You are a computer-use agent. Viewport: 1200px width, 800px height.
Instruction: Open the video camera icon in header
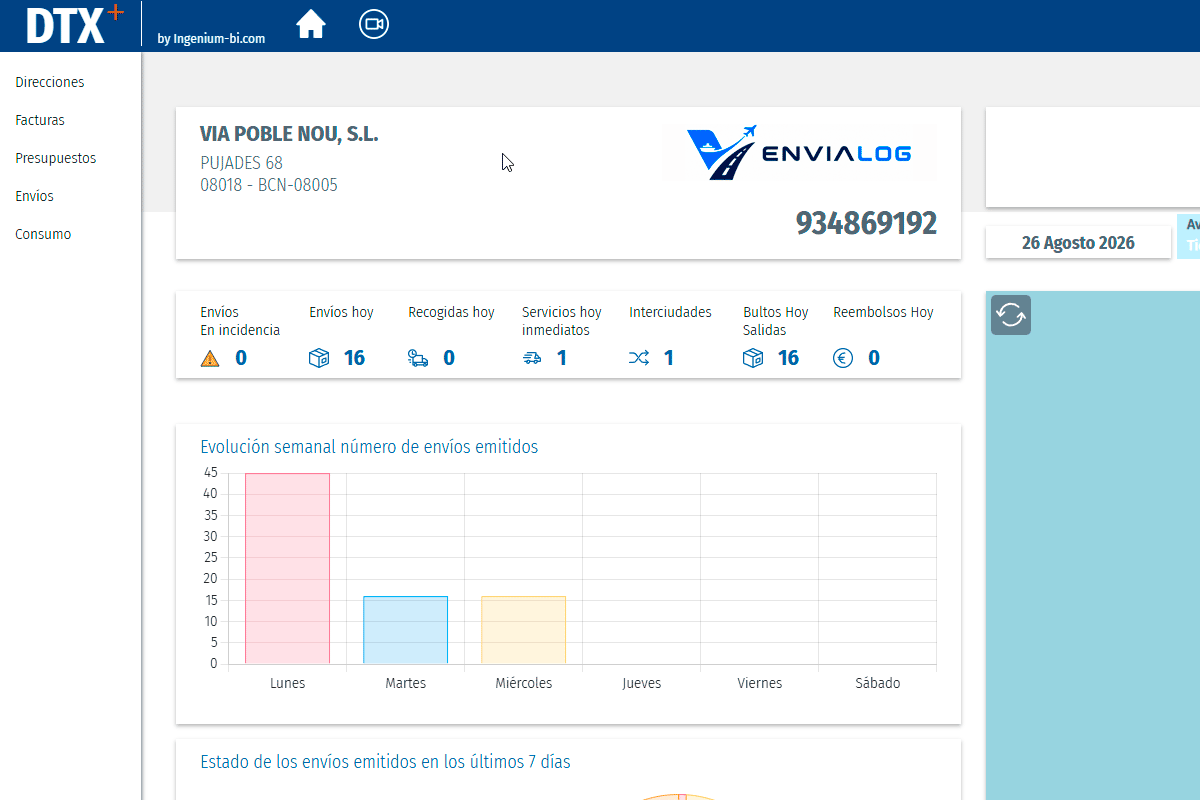374,24
